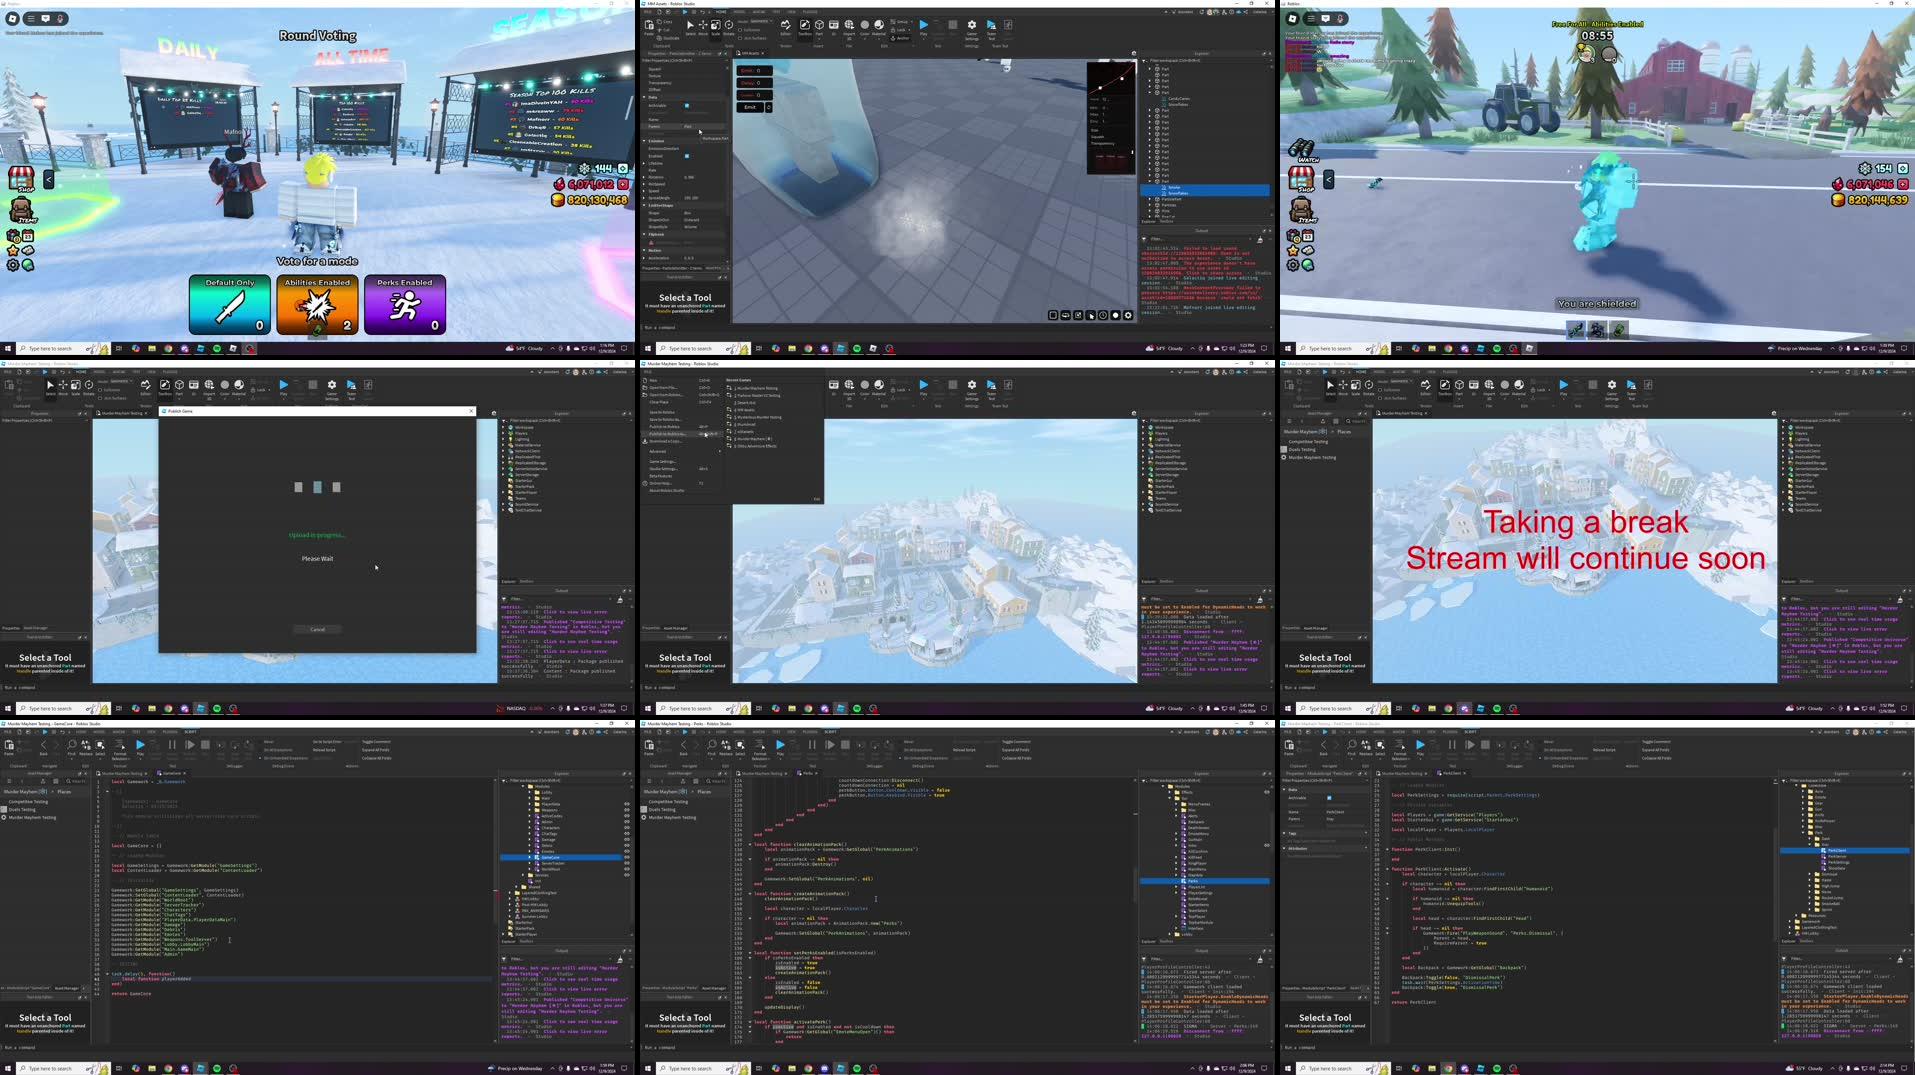Viewport: 1915px width, 1075px height.
Task: Vote for Default Only mode
Action: pyautogui.click(x=229, y=305)
